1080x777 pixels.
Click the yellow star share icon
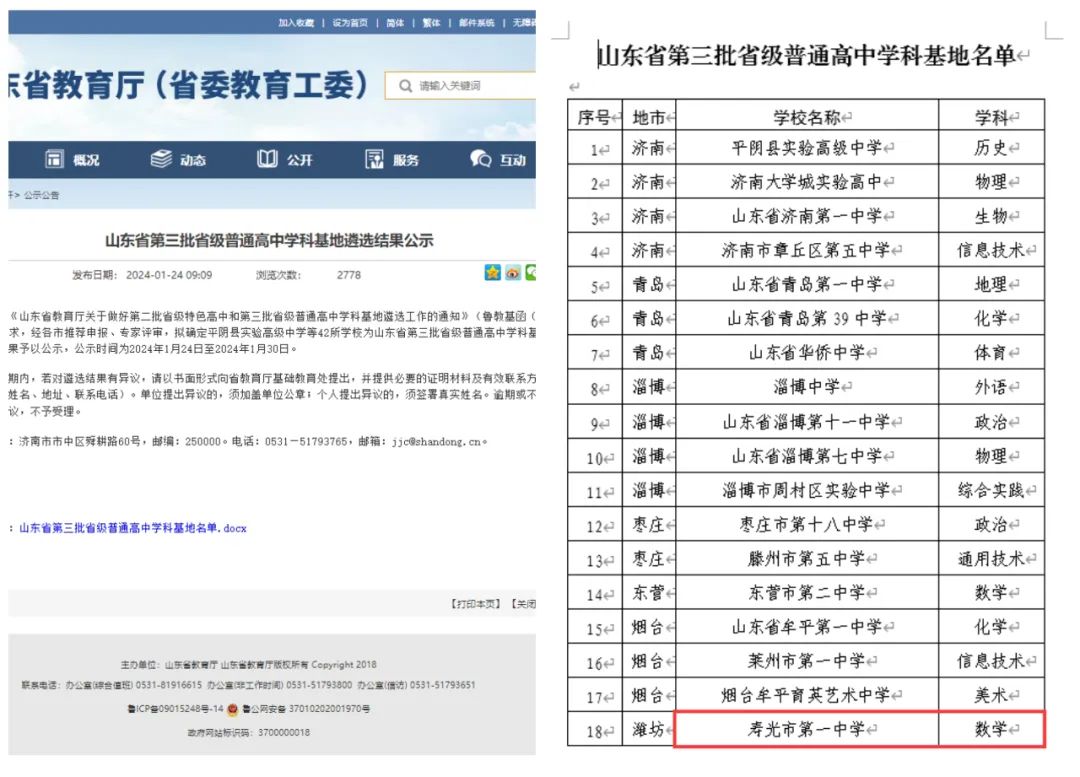(492, 273)
